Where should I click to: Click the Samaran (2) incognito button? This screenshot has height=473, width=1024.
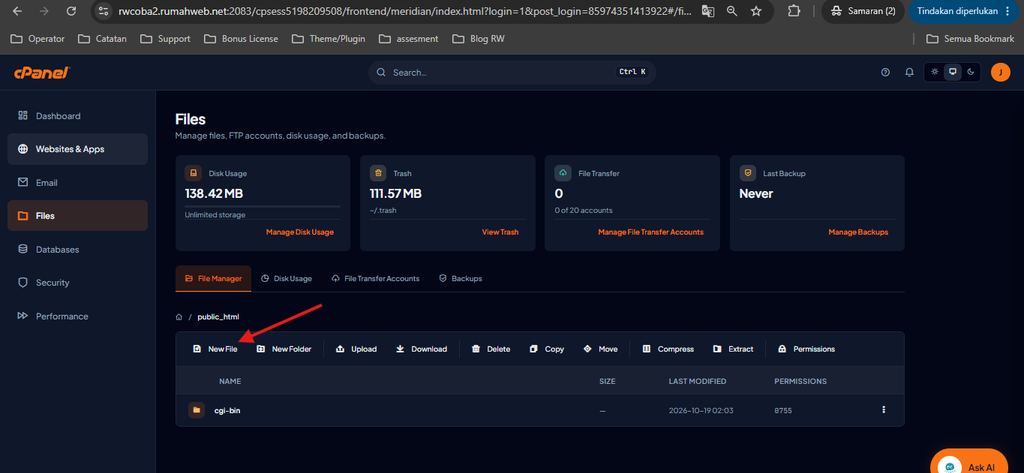pos(863,11)
